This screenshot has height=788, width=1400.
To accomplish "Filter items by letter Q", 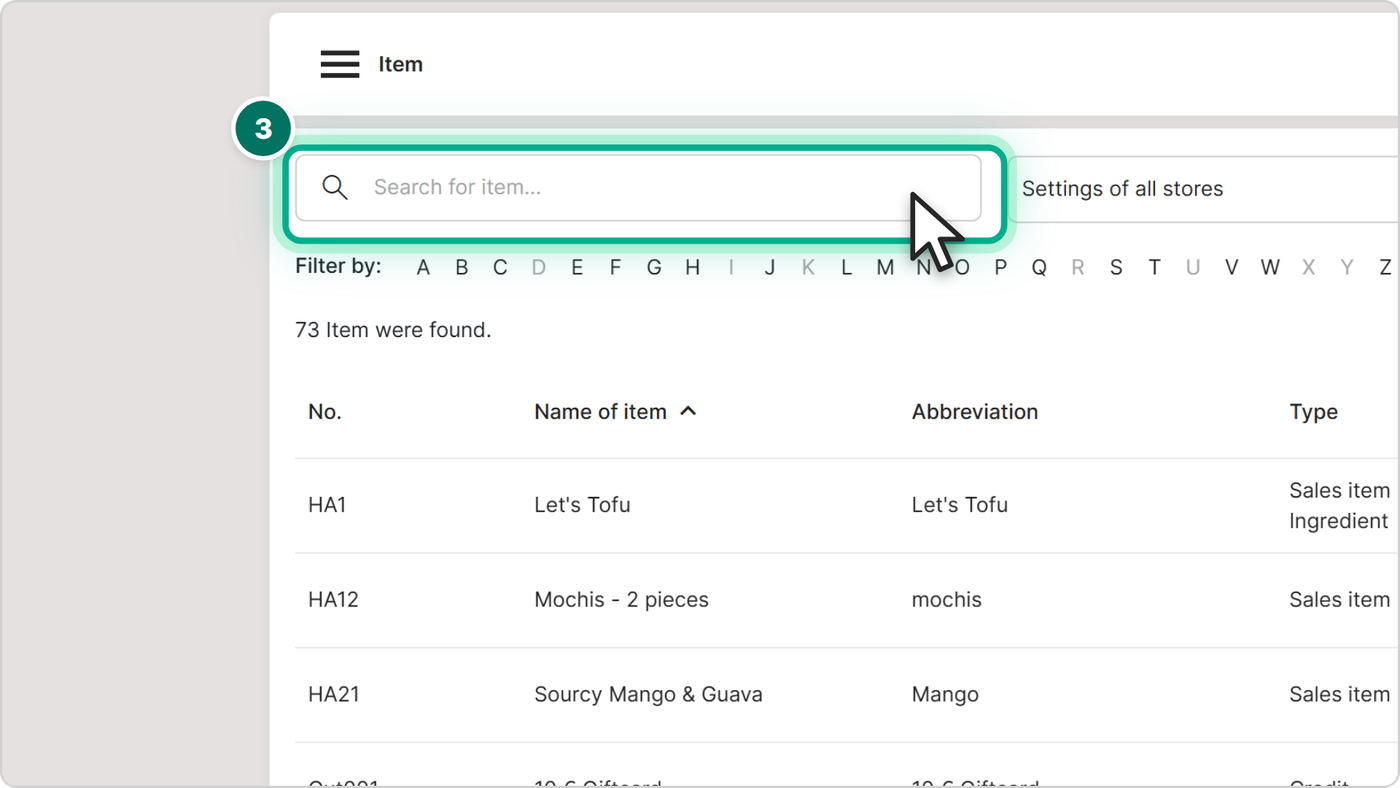I will 1039,267.
